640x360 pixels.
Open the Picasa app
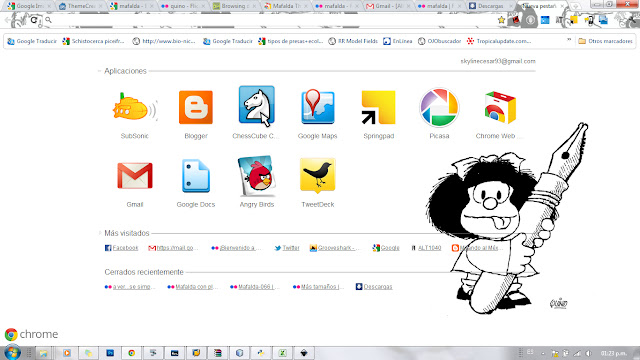(x=439, y=107)
